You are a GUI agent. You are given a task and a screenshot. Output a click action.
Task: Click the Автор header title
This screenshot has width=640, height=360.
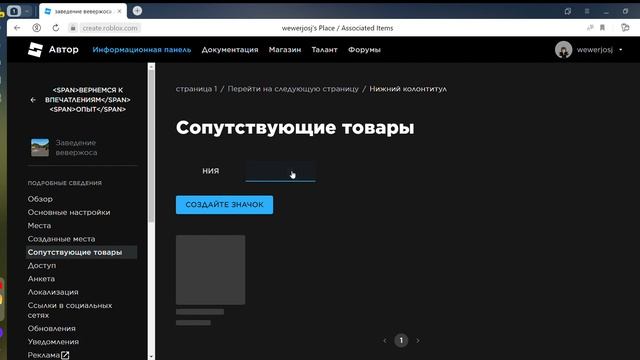(64, 49)
